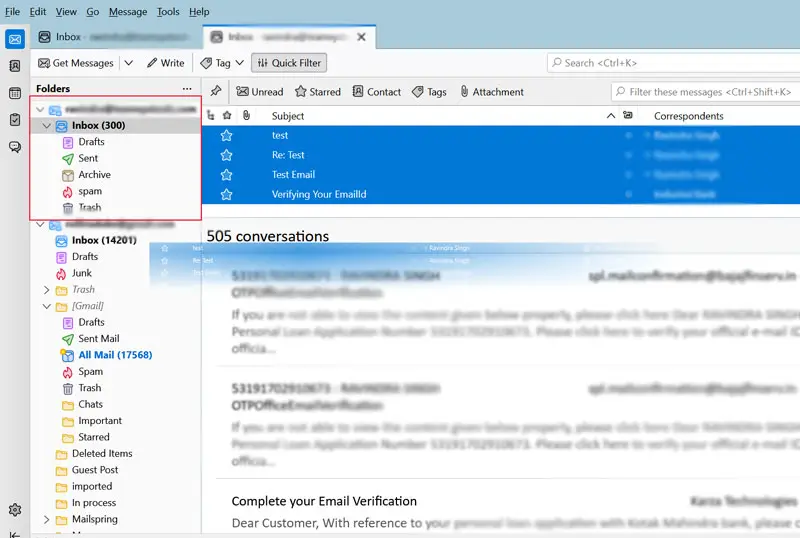Star the 'Re: Test' message

(227, 155)
